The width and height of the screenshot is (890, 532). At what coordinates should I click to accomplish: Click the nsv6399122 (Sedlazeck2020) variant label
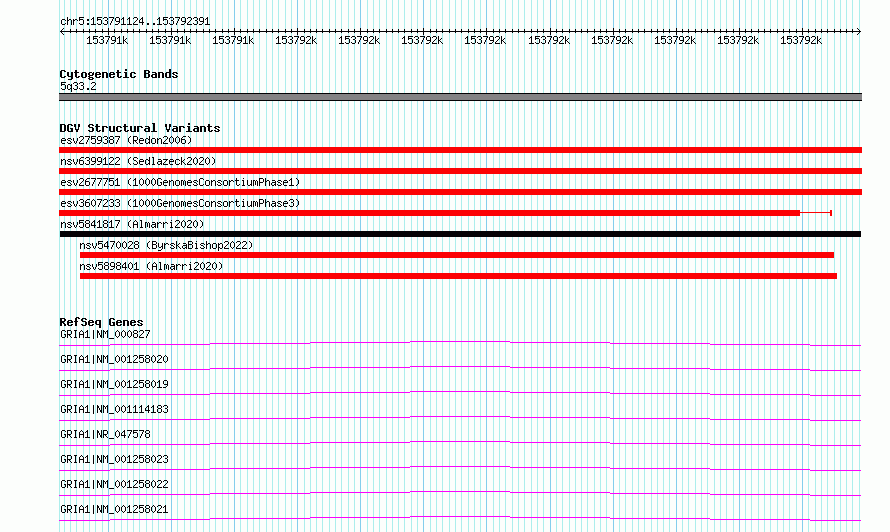coord(138,161)
